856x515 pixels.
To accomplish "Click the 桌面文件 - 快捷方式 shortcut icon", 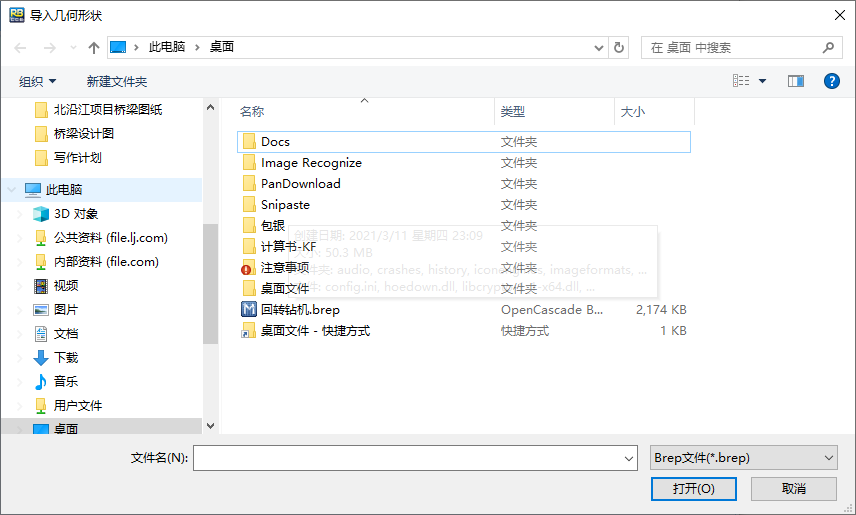I will 249,330.
